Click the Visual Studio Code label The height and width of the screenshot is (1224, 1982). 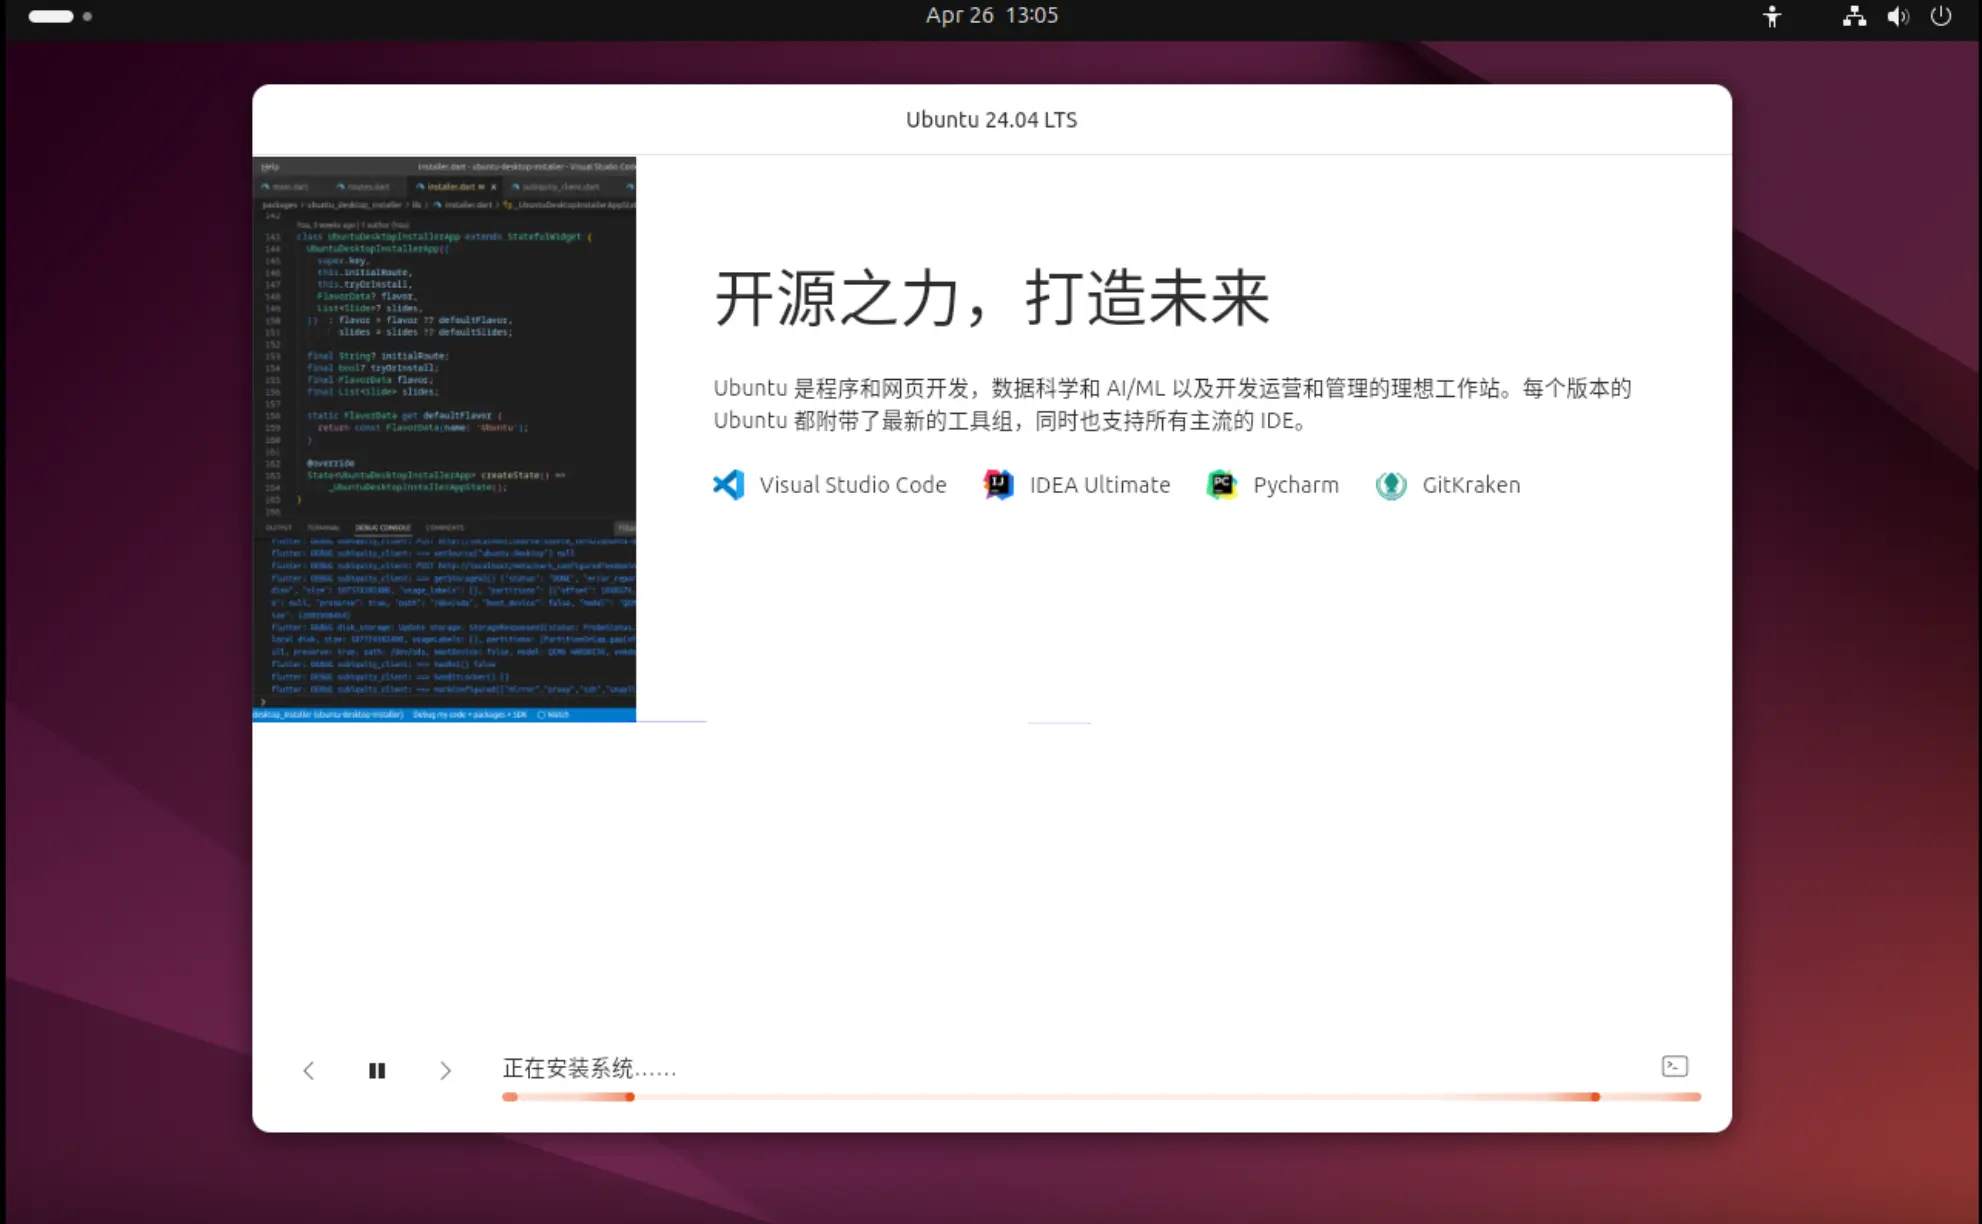coord(852,485)
